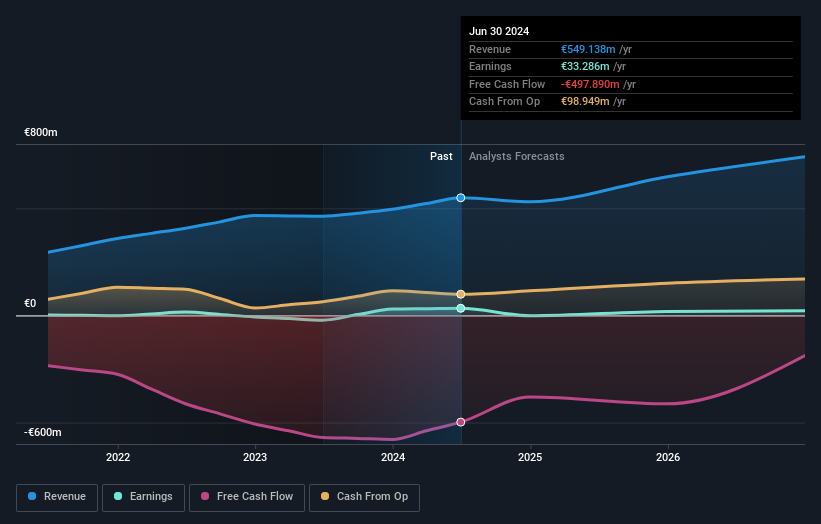Click the Earnings row label in tooltip
Viewport: 821px width, 524px height.
(x=490, y=66)
